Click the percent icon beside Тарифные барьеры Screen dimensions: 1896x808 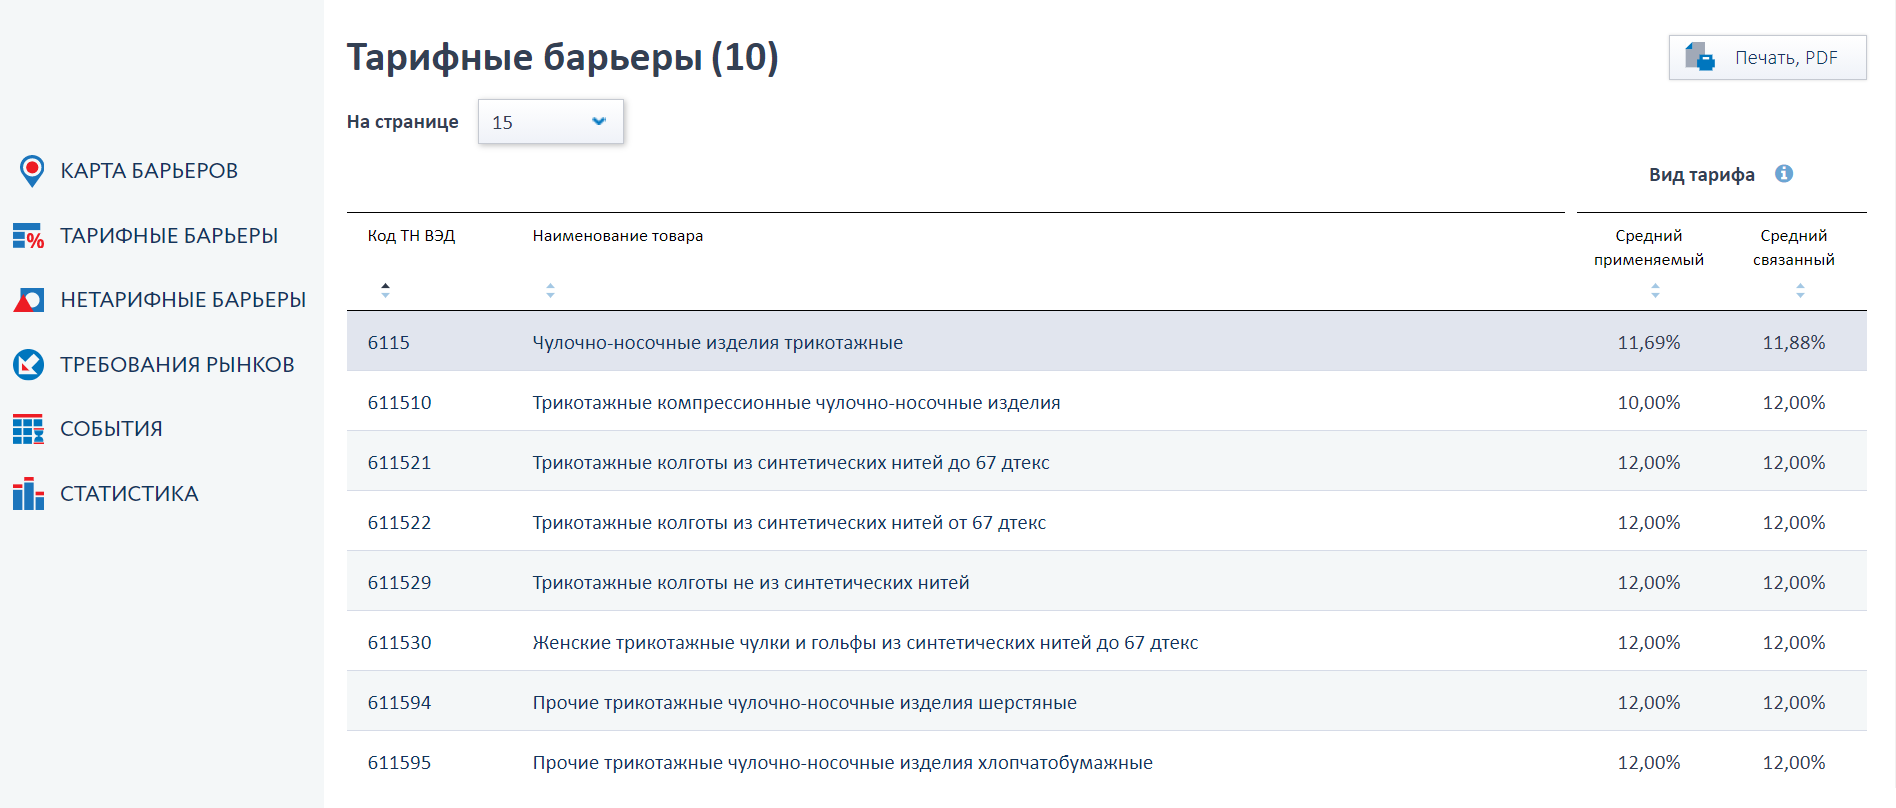click(28, 236)
